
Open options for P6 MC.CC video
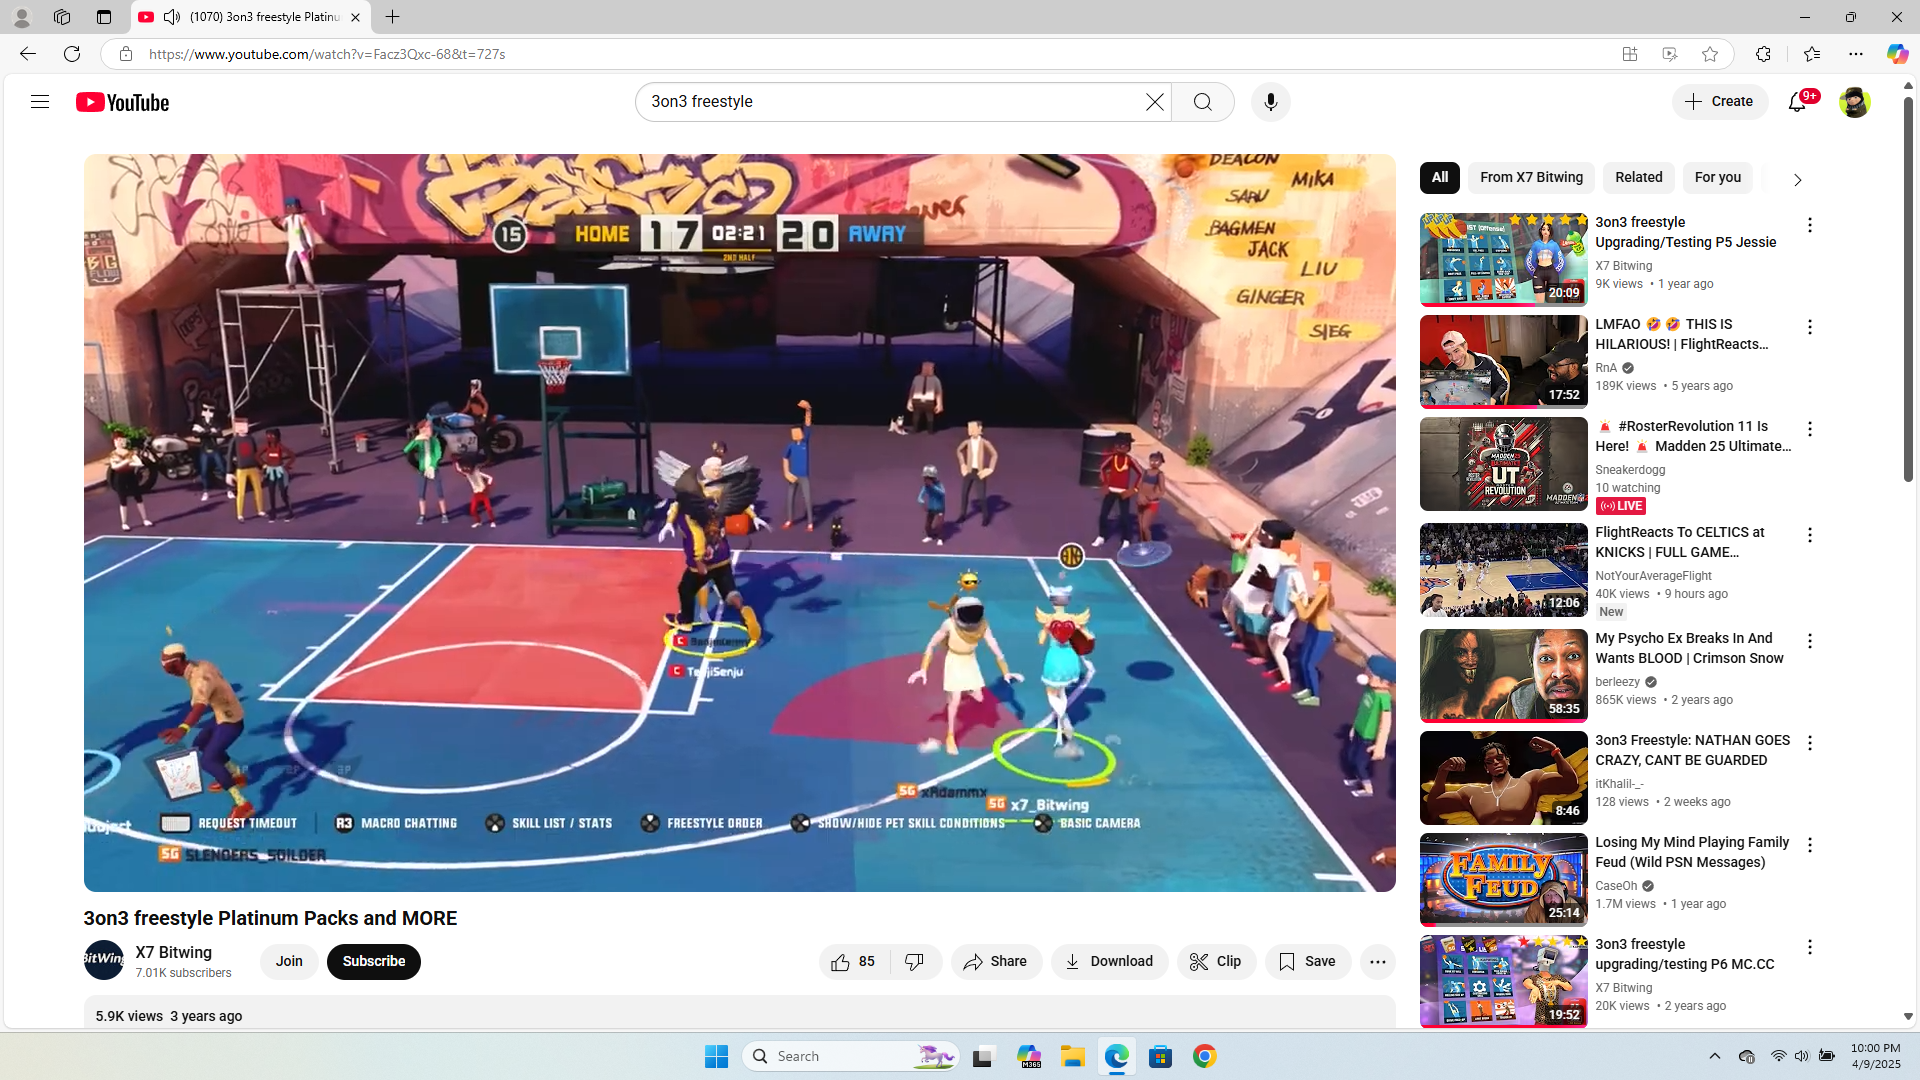[1810, 947]
